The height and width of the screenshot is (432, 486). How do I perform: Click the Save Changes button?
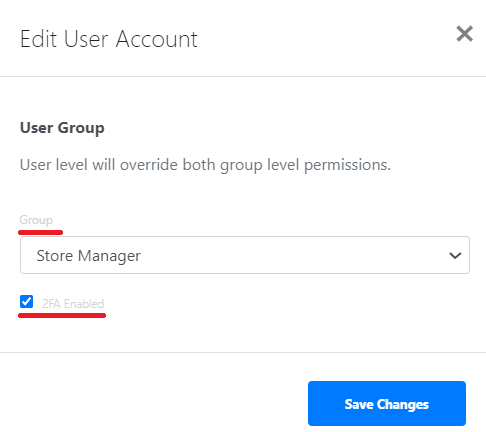[387, 404]
